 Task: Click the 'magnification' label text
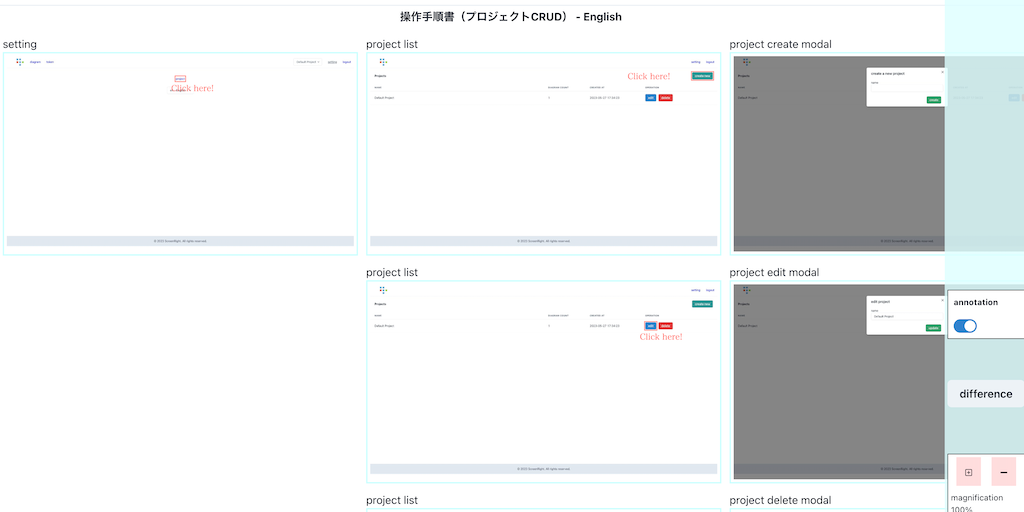(x=977, y=498)
